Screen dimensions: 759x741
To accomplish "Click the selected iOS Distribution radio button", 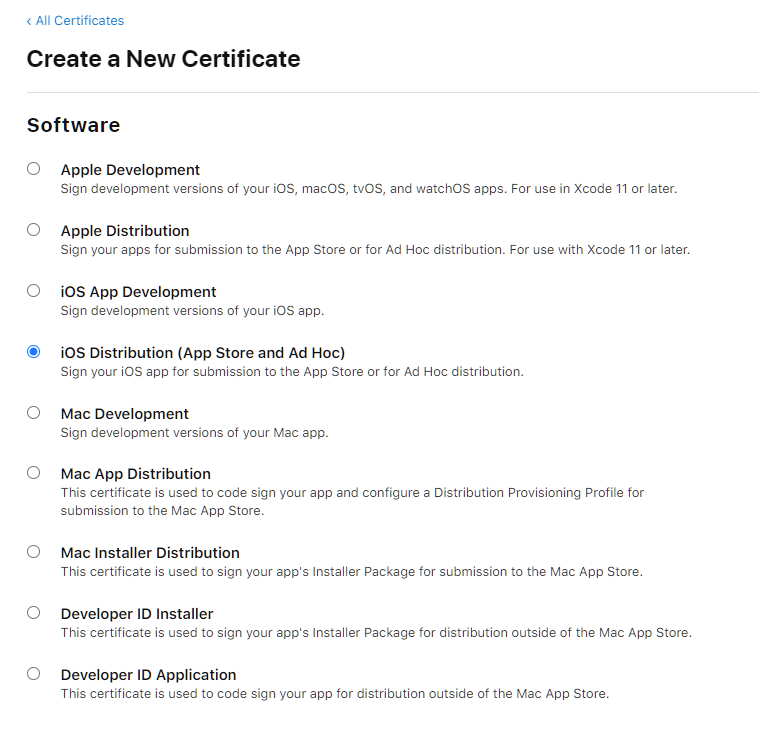I will (x=34, y=352).
